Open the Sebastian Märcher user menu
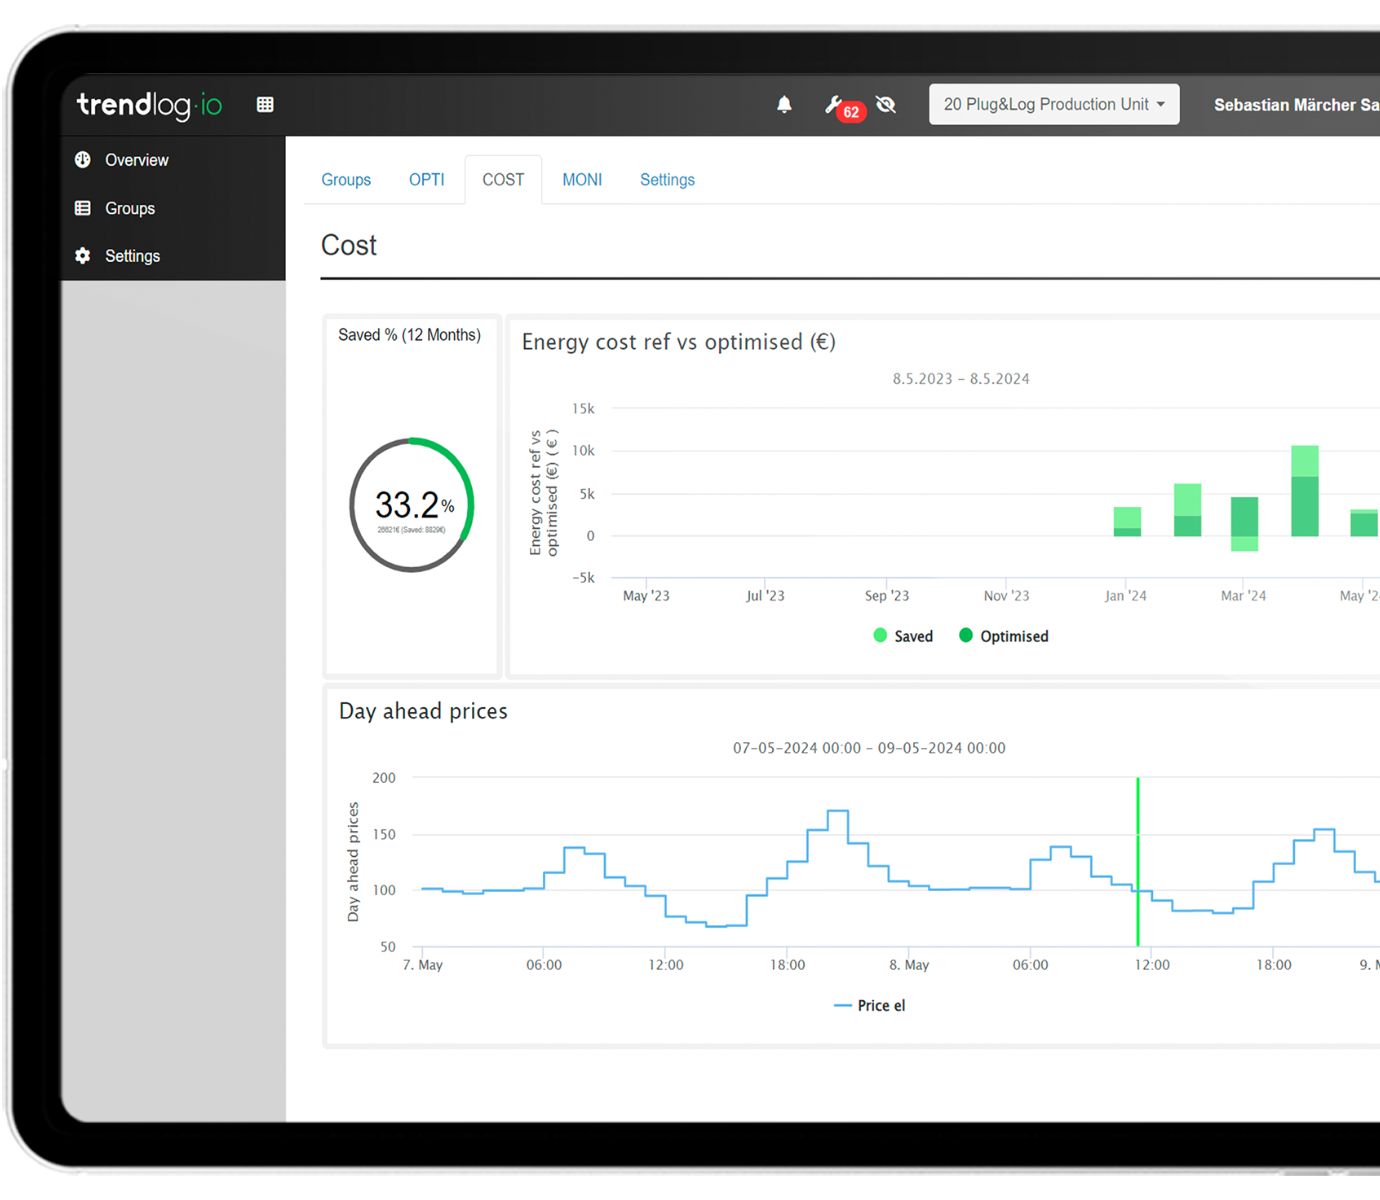 [x=1296, y=105]
